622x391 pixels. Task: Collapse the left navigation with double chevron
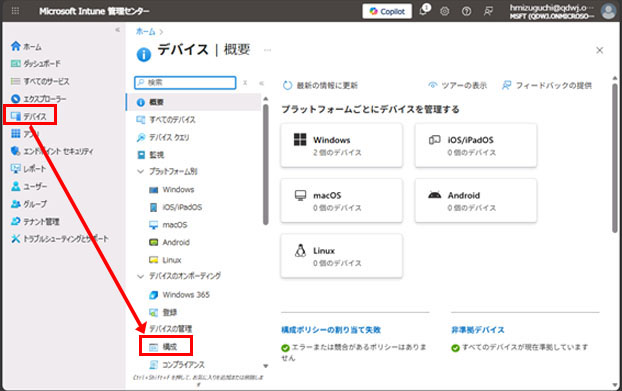(x=117, y=30)
